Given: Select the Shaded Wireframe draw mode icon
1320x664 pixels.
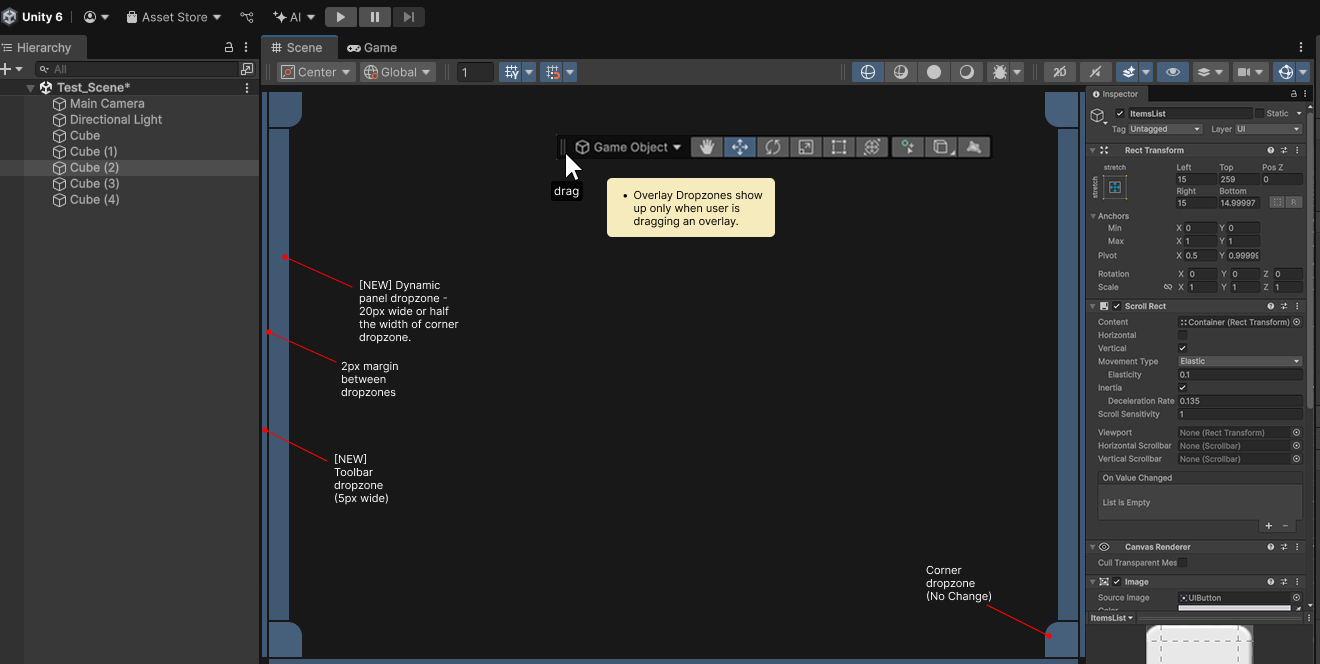Looking at the screenshot, I should [901, 72].
